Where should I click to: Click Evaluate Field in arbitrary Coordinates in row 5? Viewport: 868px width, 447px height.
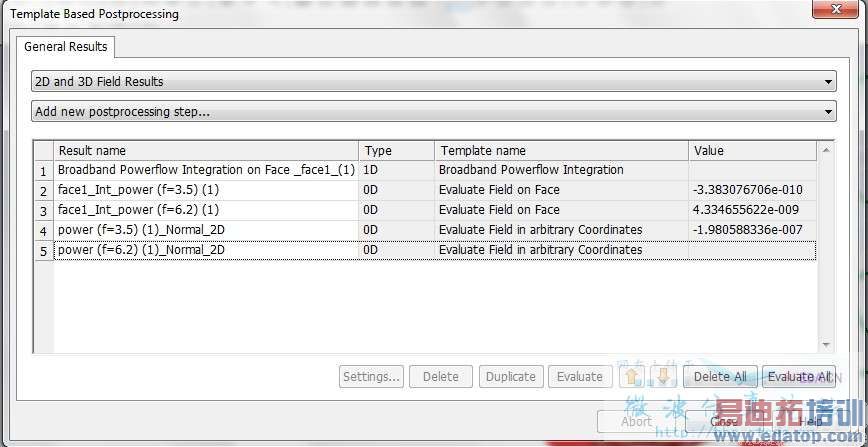[x=562, y=250]
